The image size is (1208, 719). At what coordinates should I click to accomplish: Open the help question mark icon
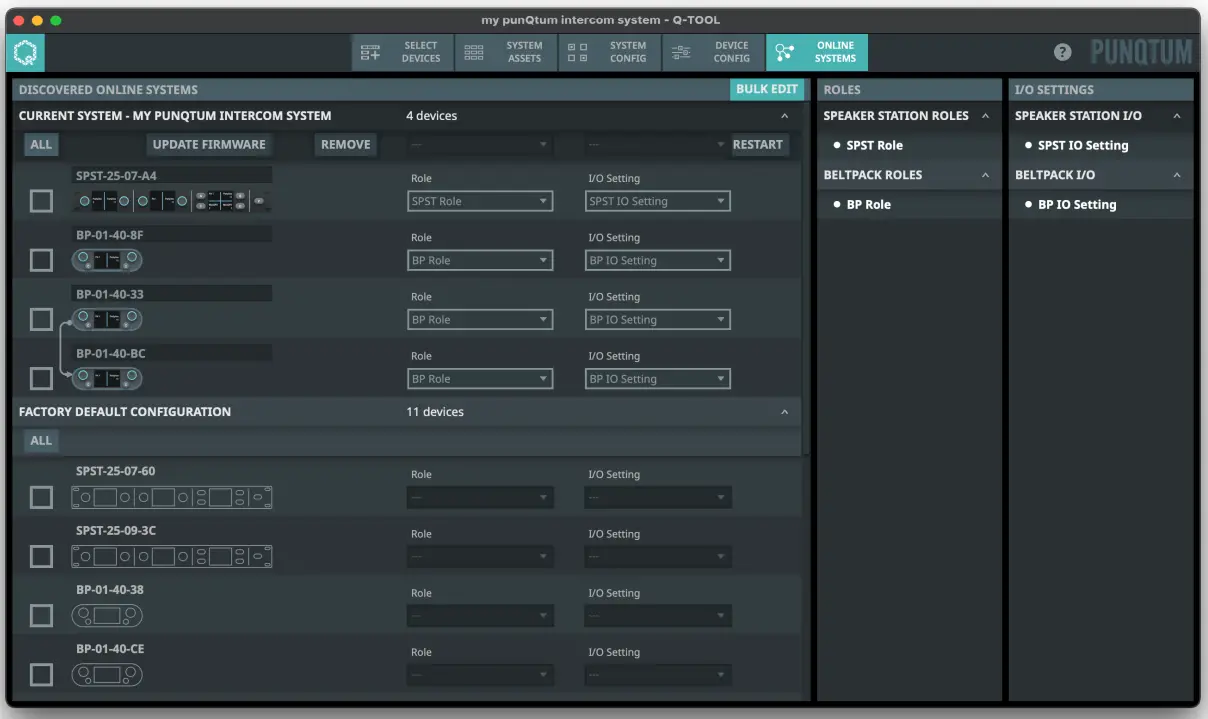tap(1063, 52)
